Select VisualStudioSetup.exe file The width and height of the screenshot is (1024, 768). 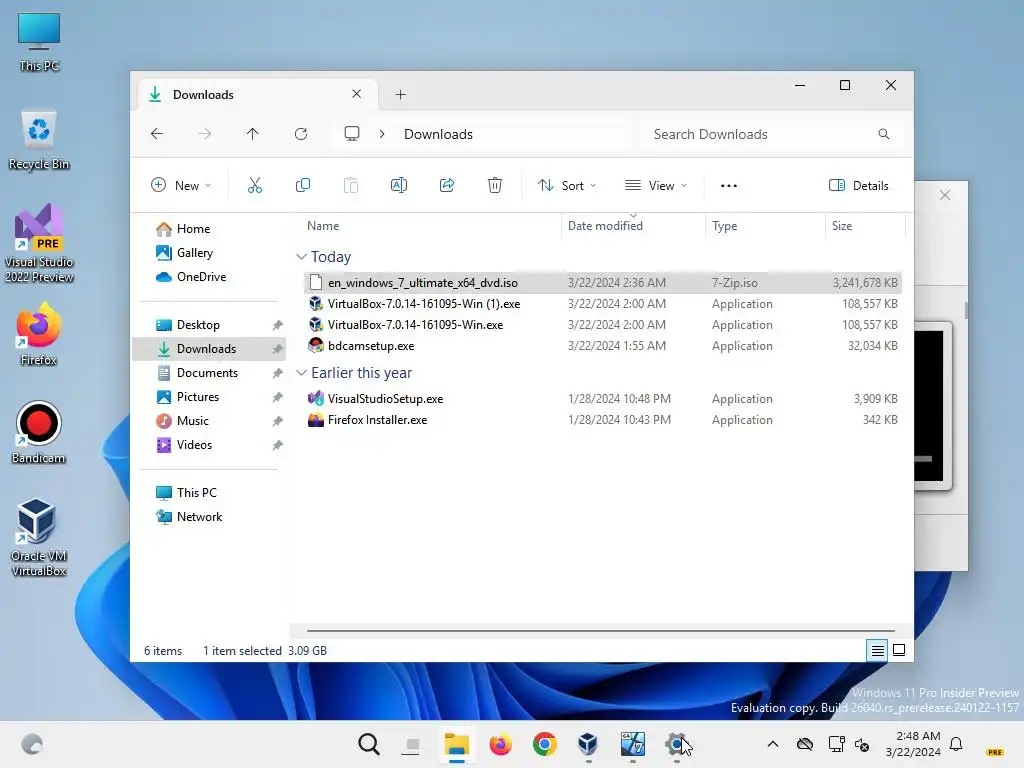pos(603,398)
